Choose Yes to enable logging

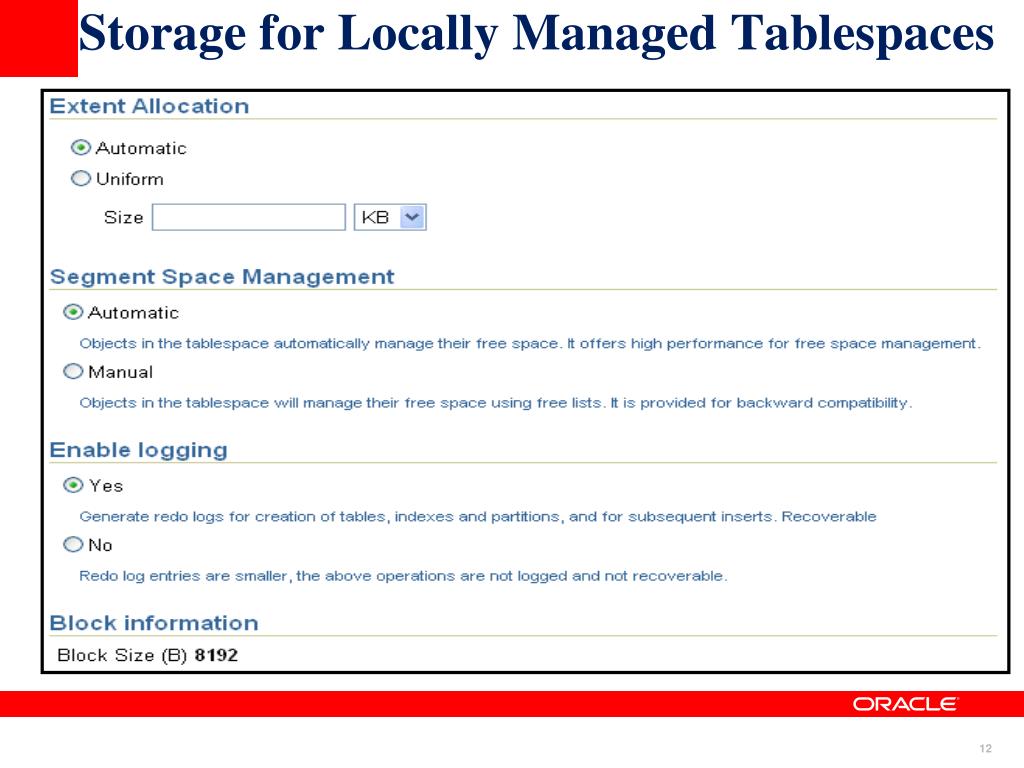[x=73, y=485]
